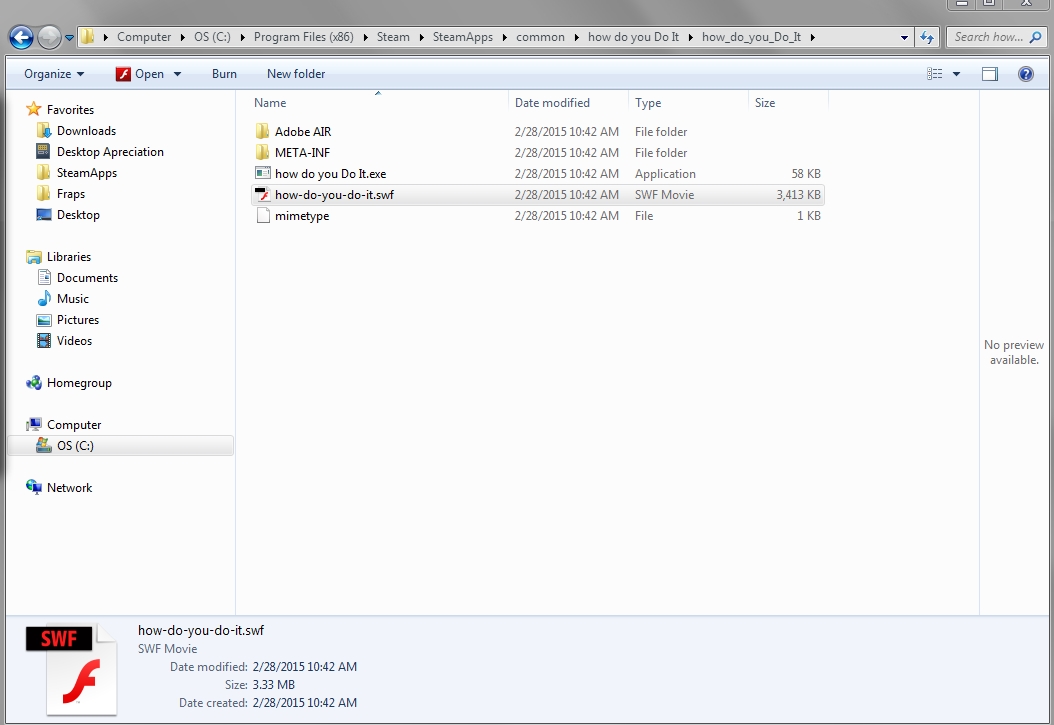Image resolution: width=1054 pixels, height=725 pixels.
Task: Select the how do you Do It.exe icon
Action: point(263,173)
